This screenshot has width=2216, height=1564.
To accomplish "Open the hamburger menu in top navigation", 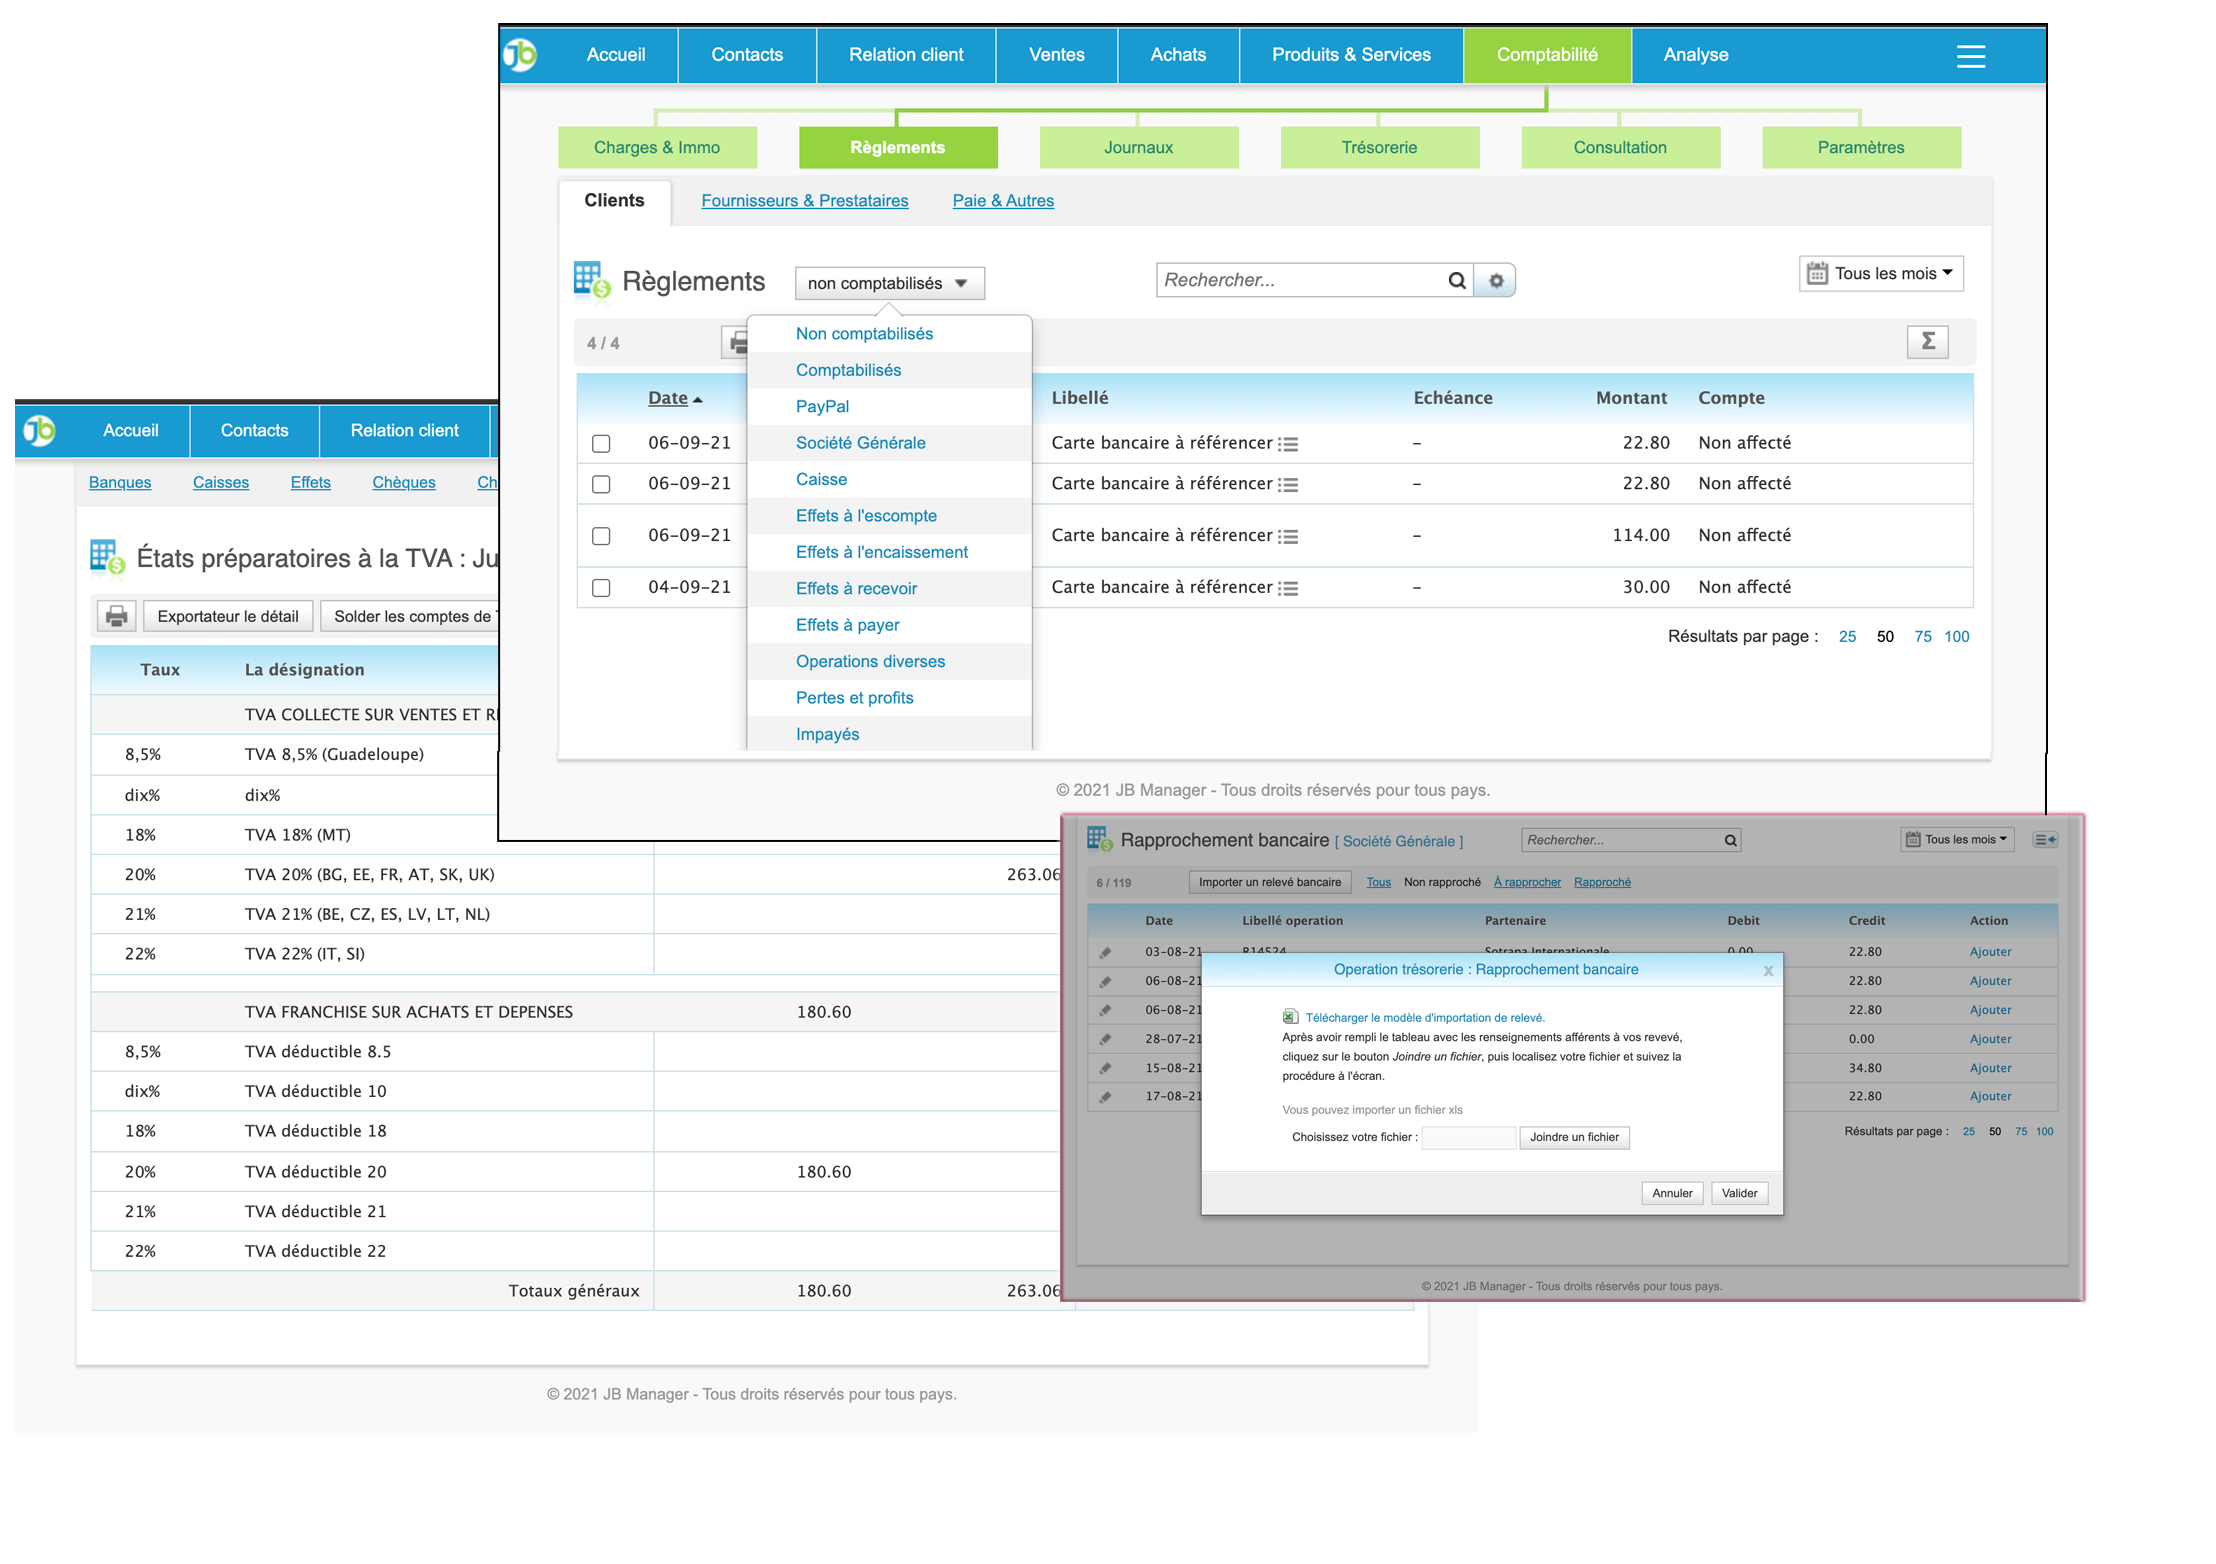I will [1971, 57].
